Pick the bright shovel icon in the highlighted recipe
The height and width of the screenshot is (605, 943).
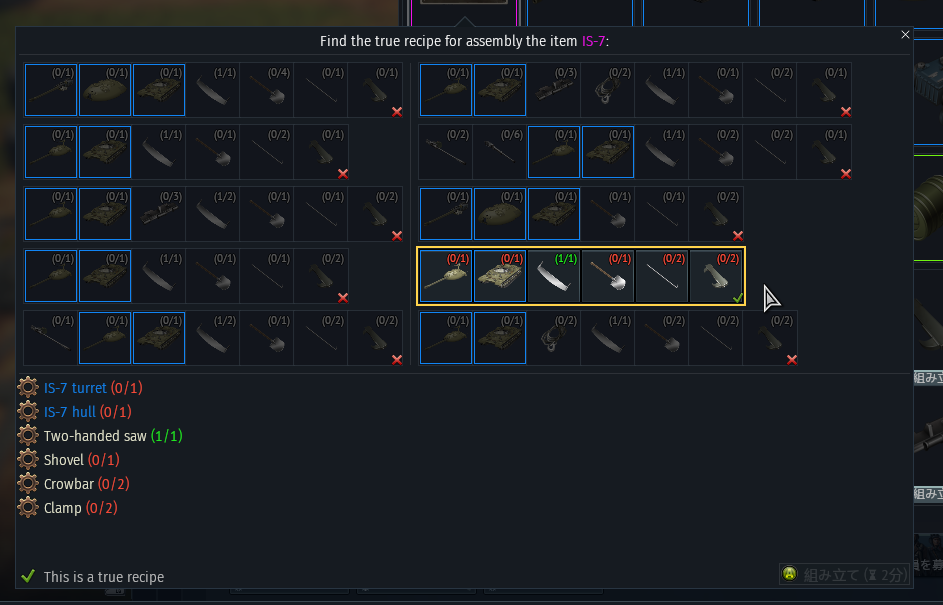pyautogui.click(x=608, y=276)
